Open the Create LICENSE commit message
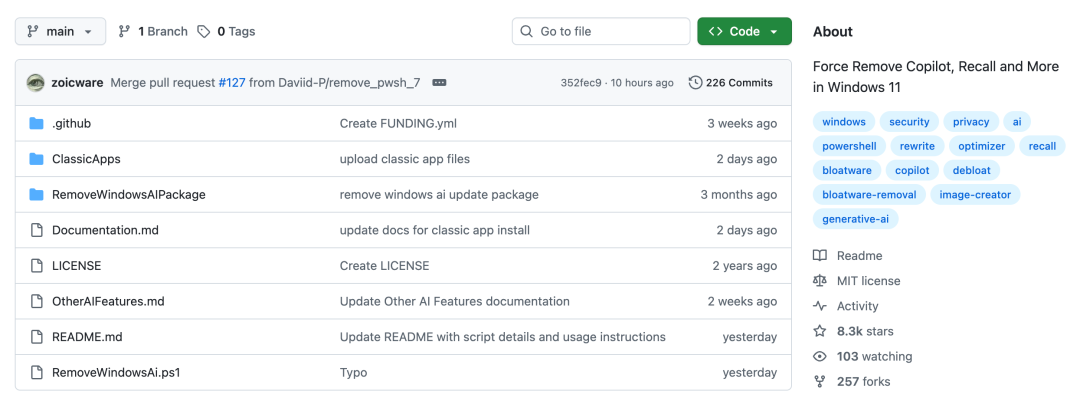The height and width of the screenshot is (401, 1080). point(384,266)
